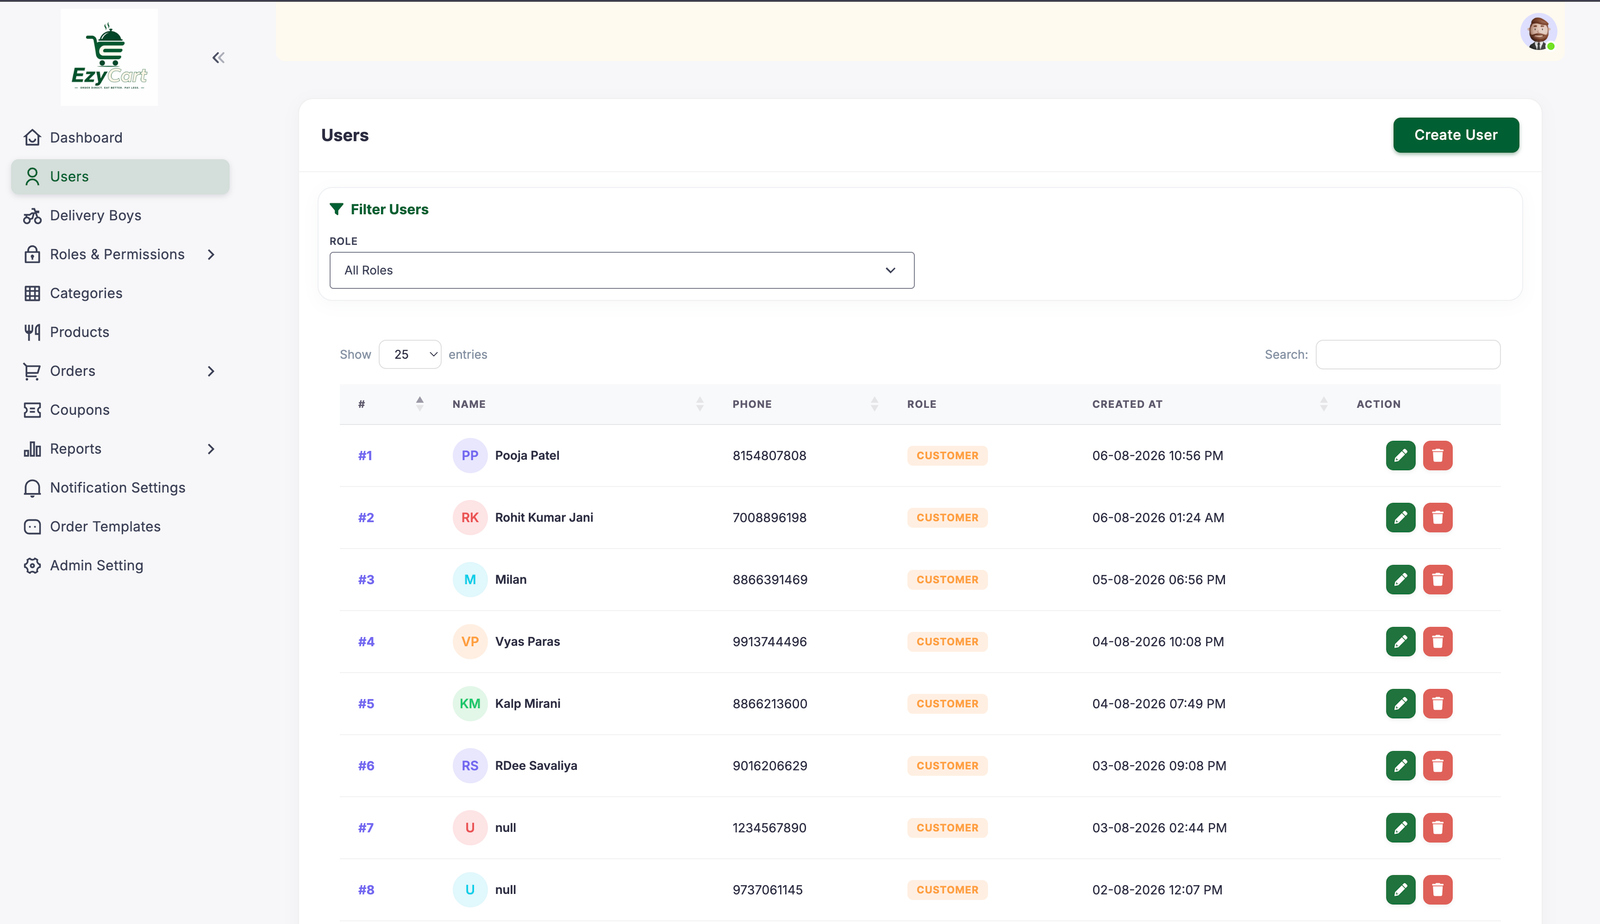Image resolution: width=1600 pixels, height=924 pixels.
Task: Open Categories in sidebar
Action: coord(120,294)
